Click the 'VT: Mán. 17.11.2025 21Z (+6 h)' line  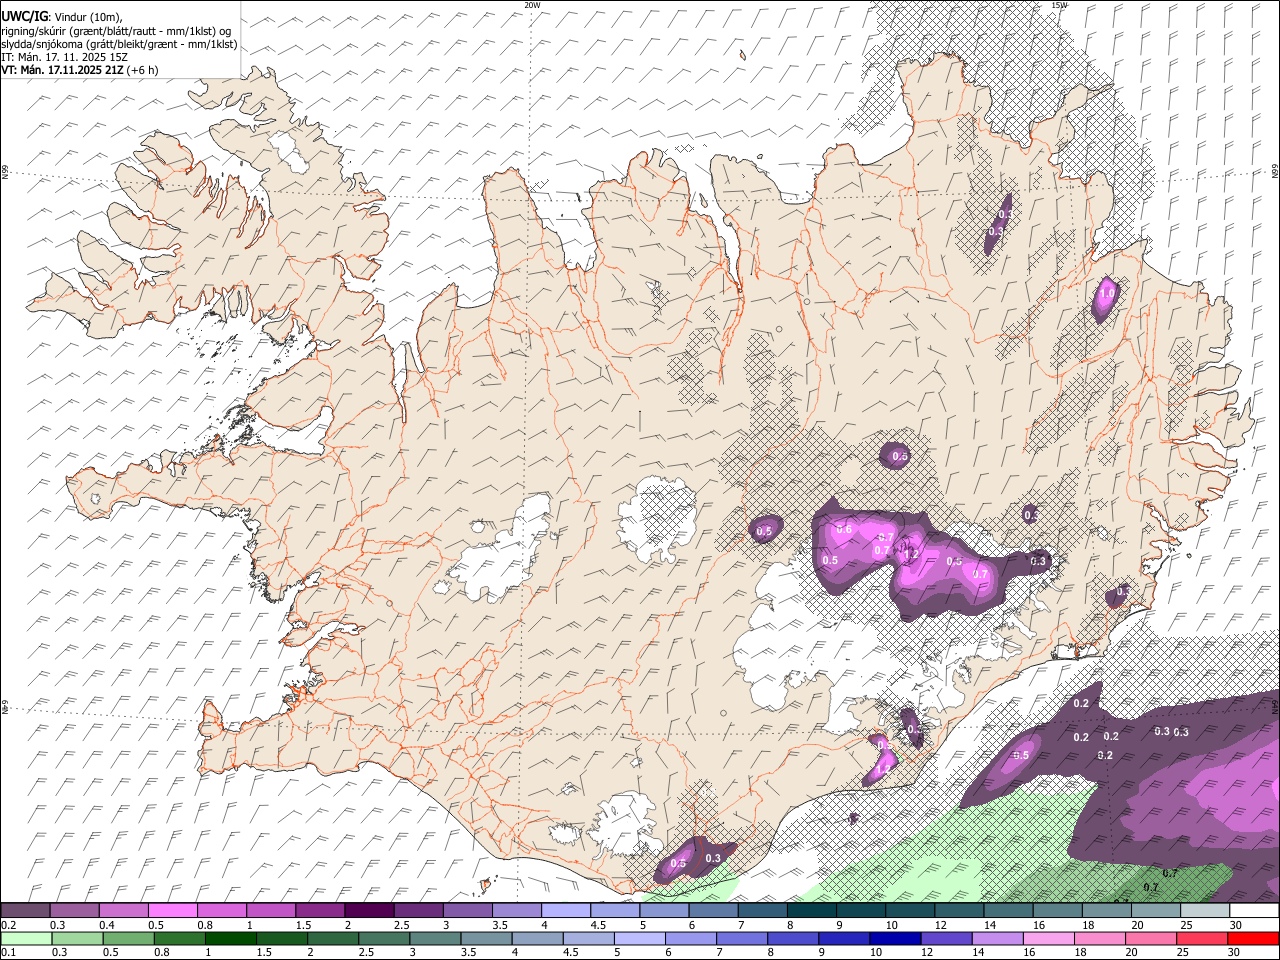pyautogui.click(x=78, y=70)
